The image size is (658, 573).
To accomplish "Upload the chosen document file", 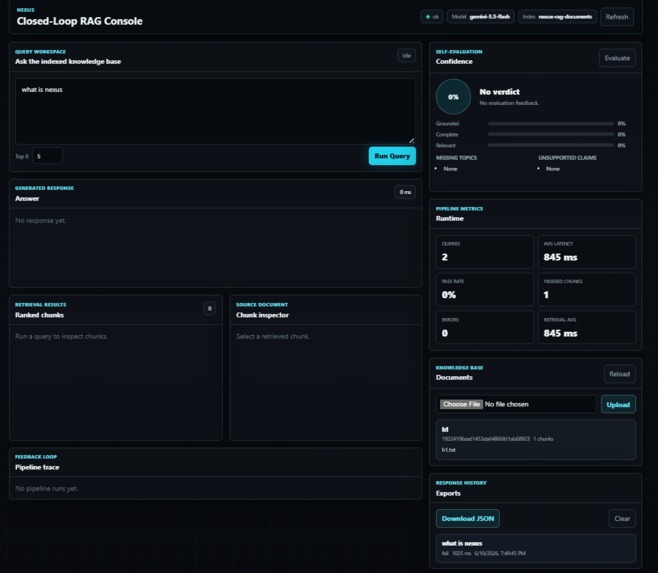I will 618,404.
